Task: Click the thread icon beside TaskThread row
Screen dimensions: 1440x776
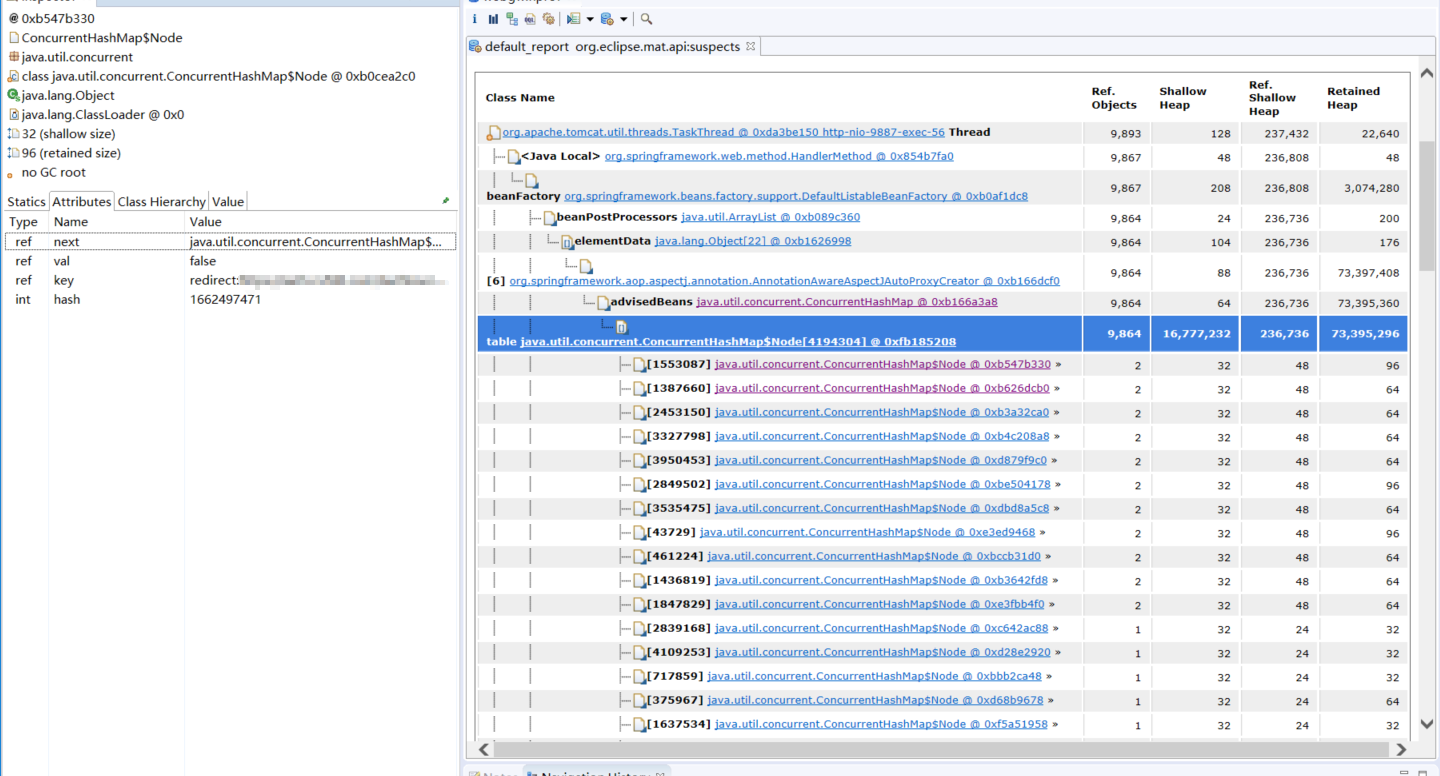Action: [494, 133]
